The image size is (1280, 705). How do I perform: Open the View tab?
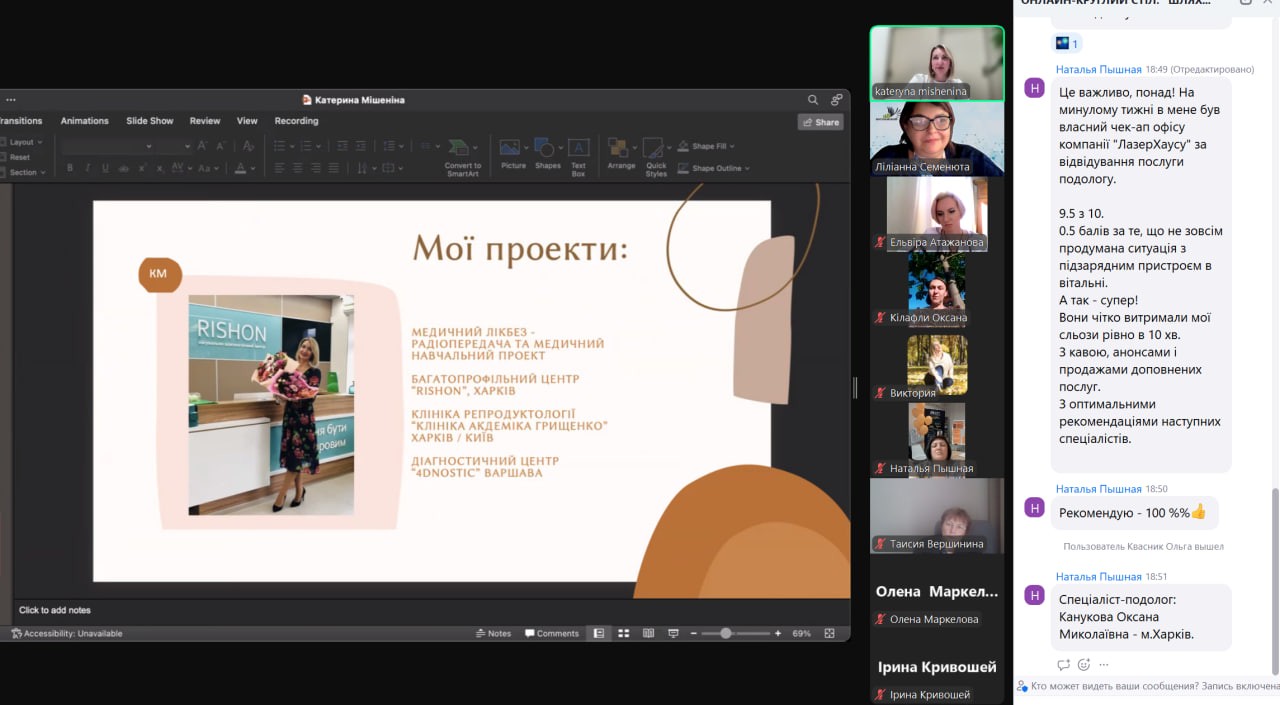click(x=247, y=121)
